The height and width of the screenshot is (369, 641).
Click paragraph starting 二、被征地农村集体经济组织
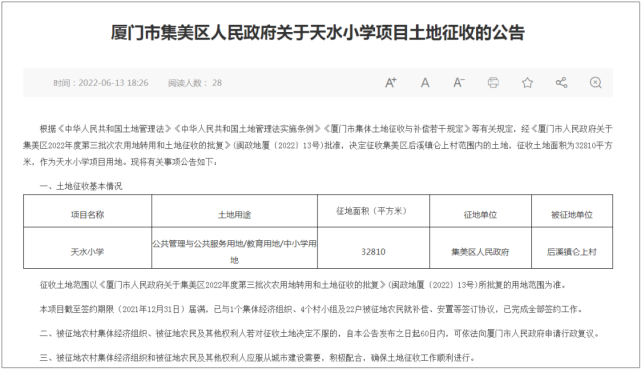coord(320,334)
